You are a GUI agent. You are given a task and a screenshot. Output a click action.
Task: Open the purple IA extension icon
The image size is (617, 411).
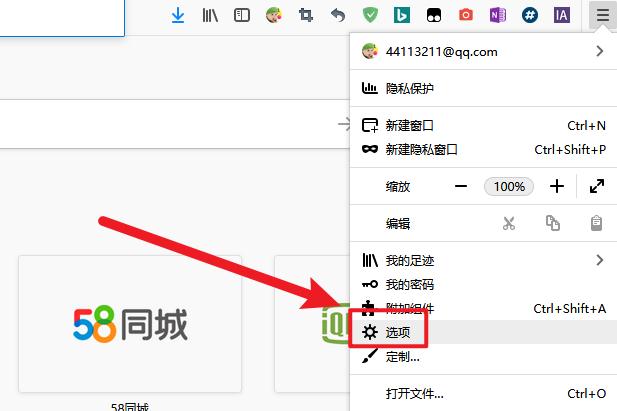562,16
